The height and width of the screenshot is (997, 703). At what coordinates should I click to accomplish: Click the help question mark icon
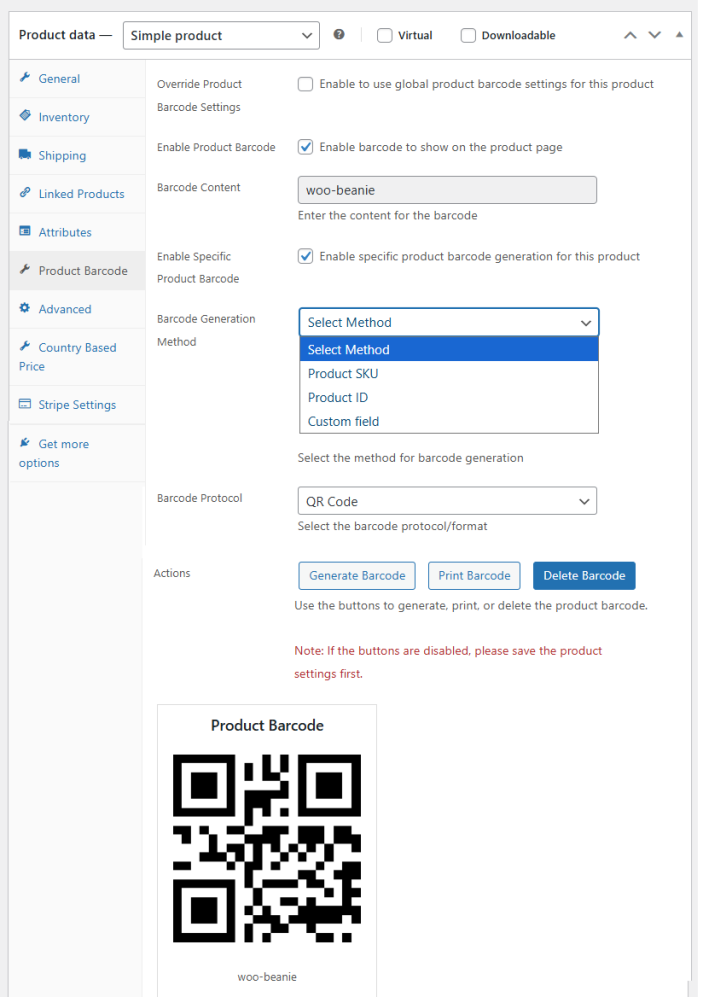339,34
